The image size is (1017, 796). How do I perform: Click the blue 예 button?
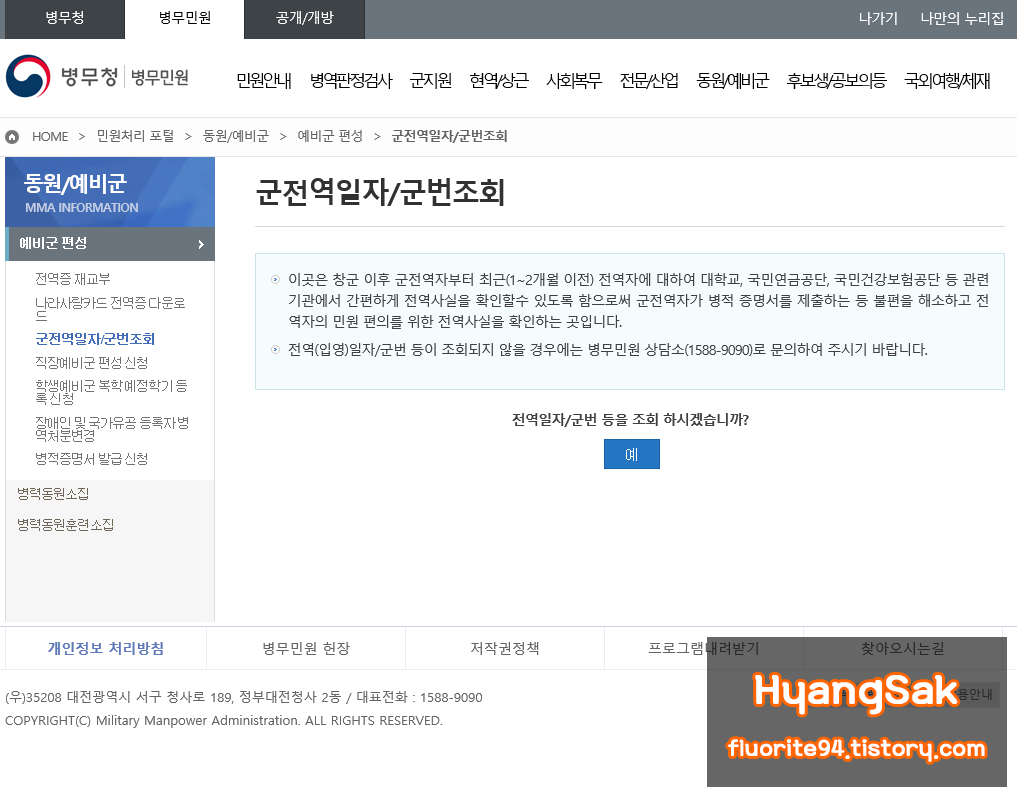click(632, 454)
